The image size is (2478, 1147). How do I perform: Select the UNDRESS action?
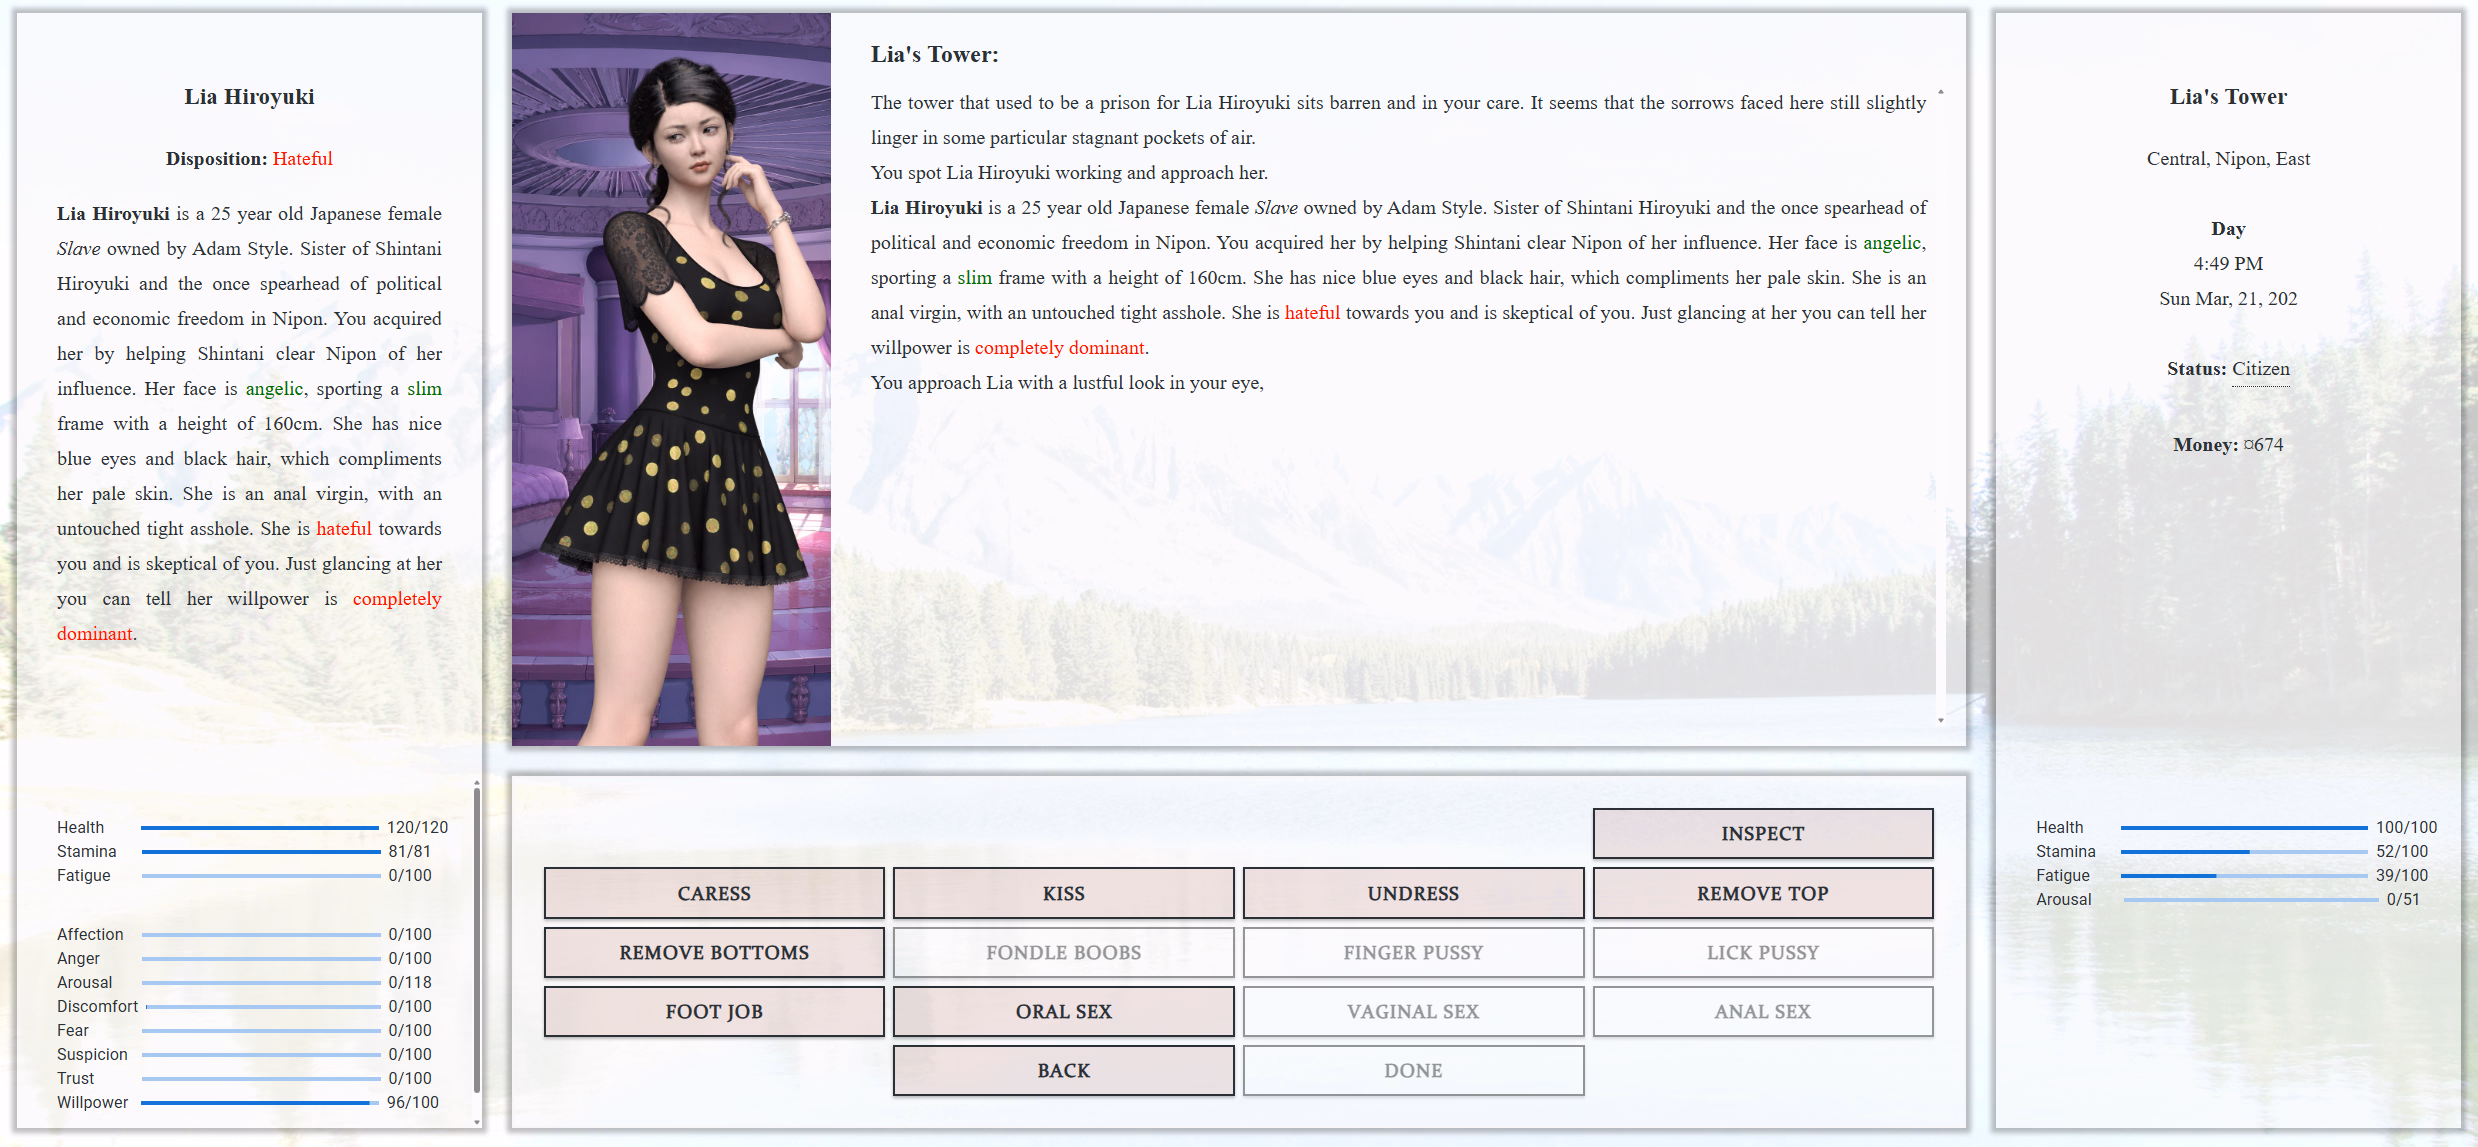pyautogui.click(x=1413, y=893)
